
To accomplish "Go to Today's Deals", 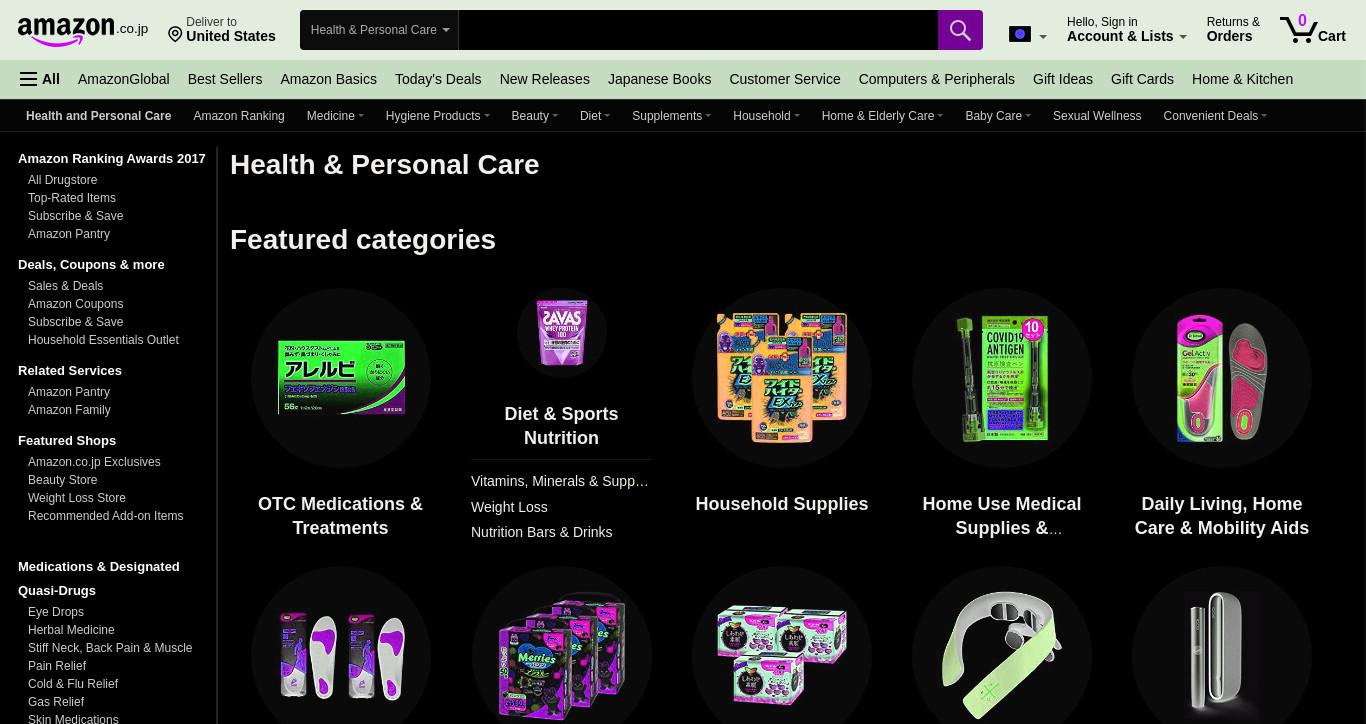I will pos(438,79).
